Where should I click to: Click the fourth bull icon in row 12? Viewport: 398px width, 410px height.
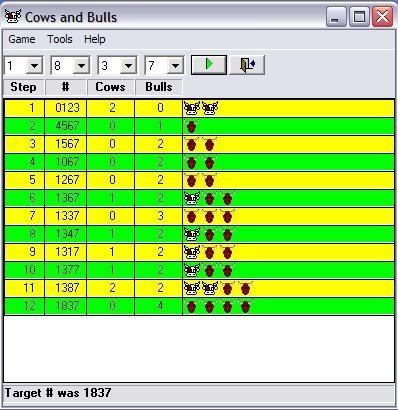[245, 307]
